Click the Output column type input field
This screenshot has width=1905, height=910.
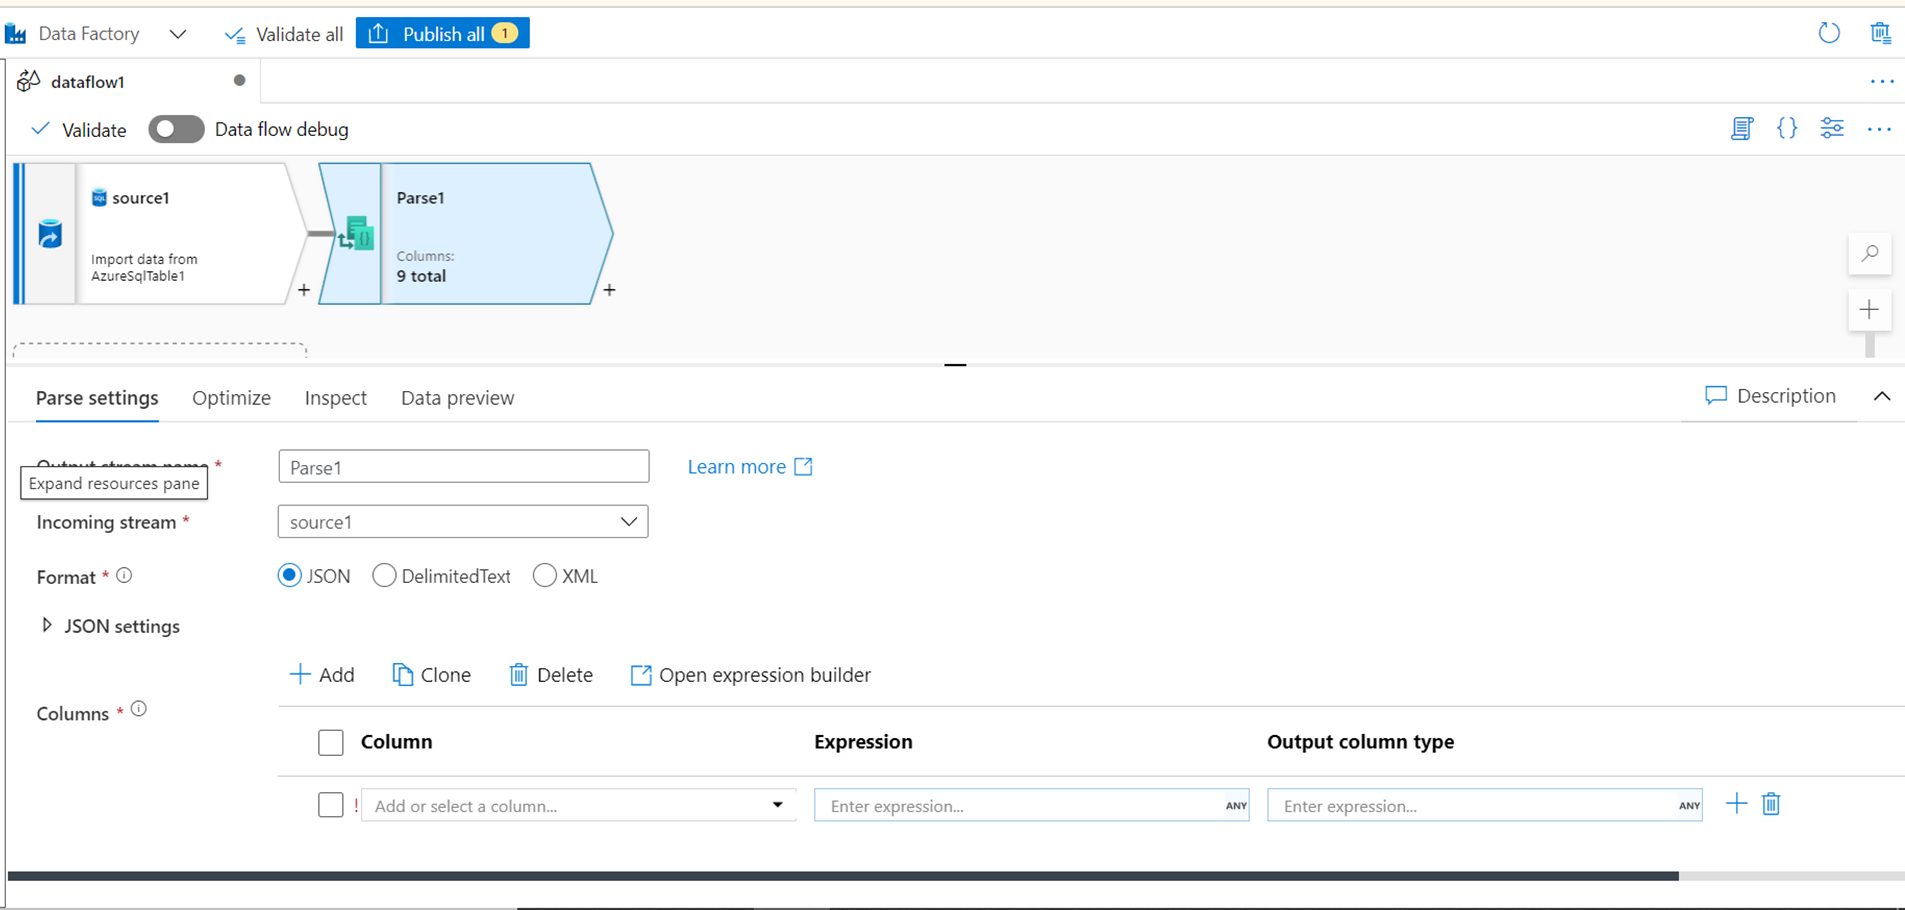coord(1485,805)
